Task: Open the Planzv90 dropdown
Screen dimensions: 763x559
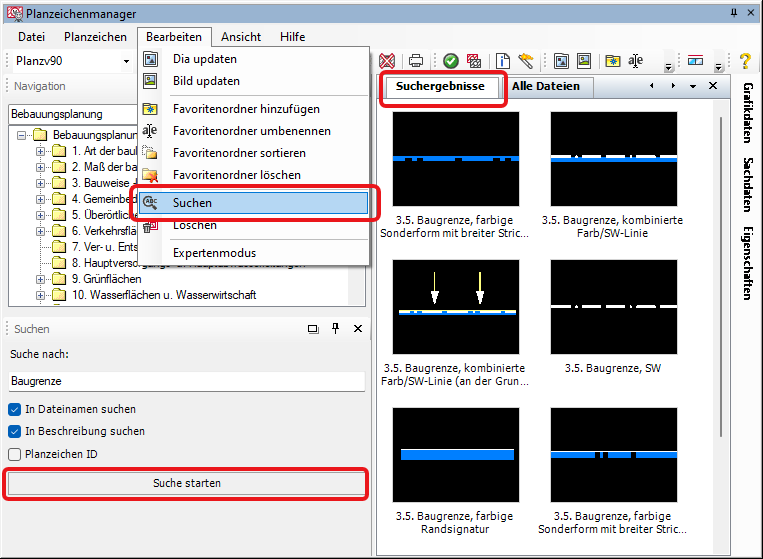Action: 127,61
